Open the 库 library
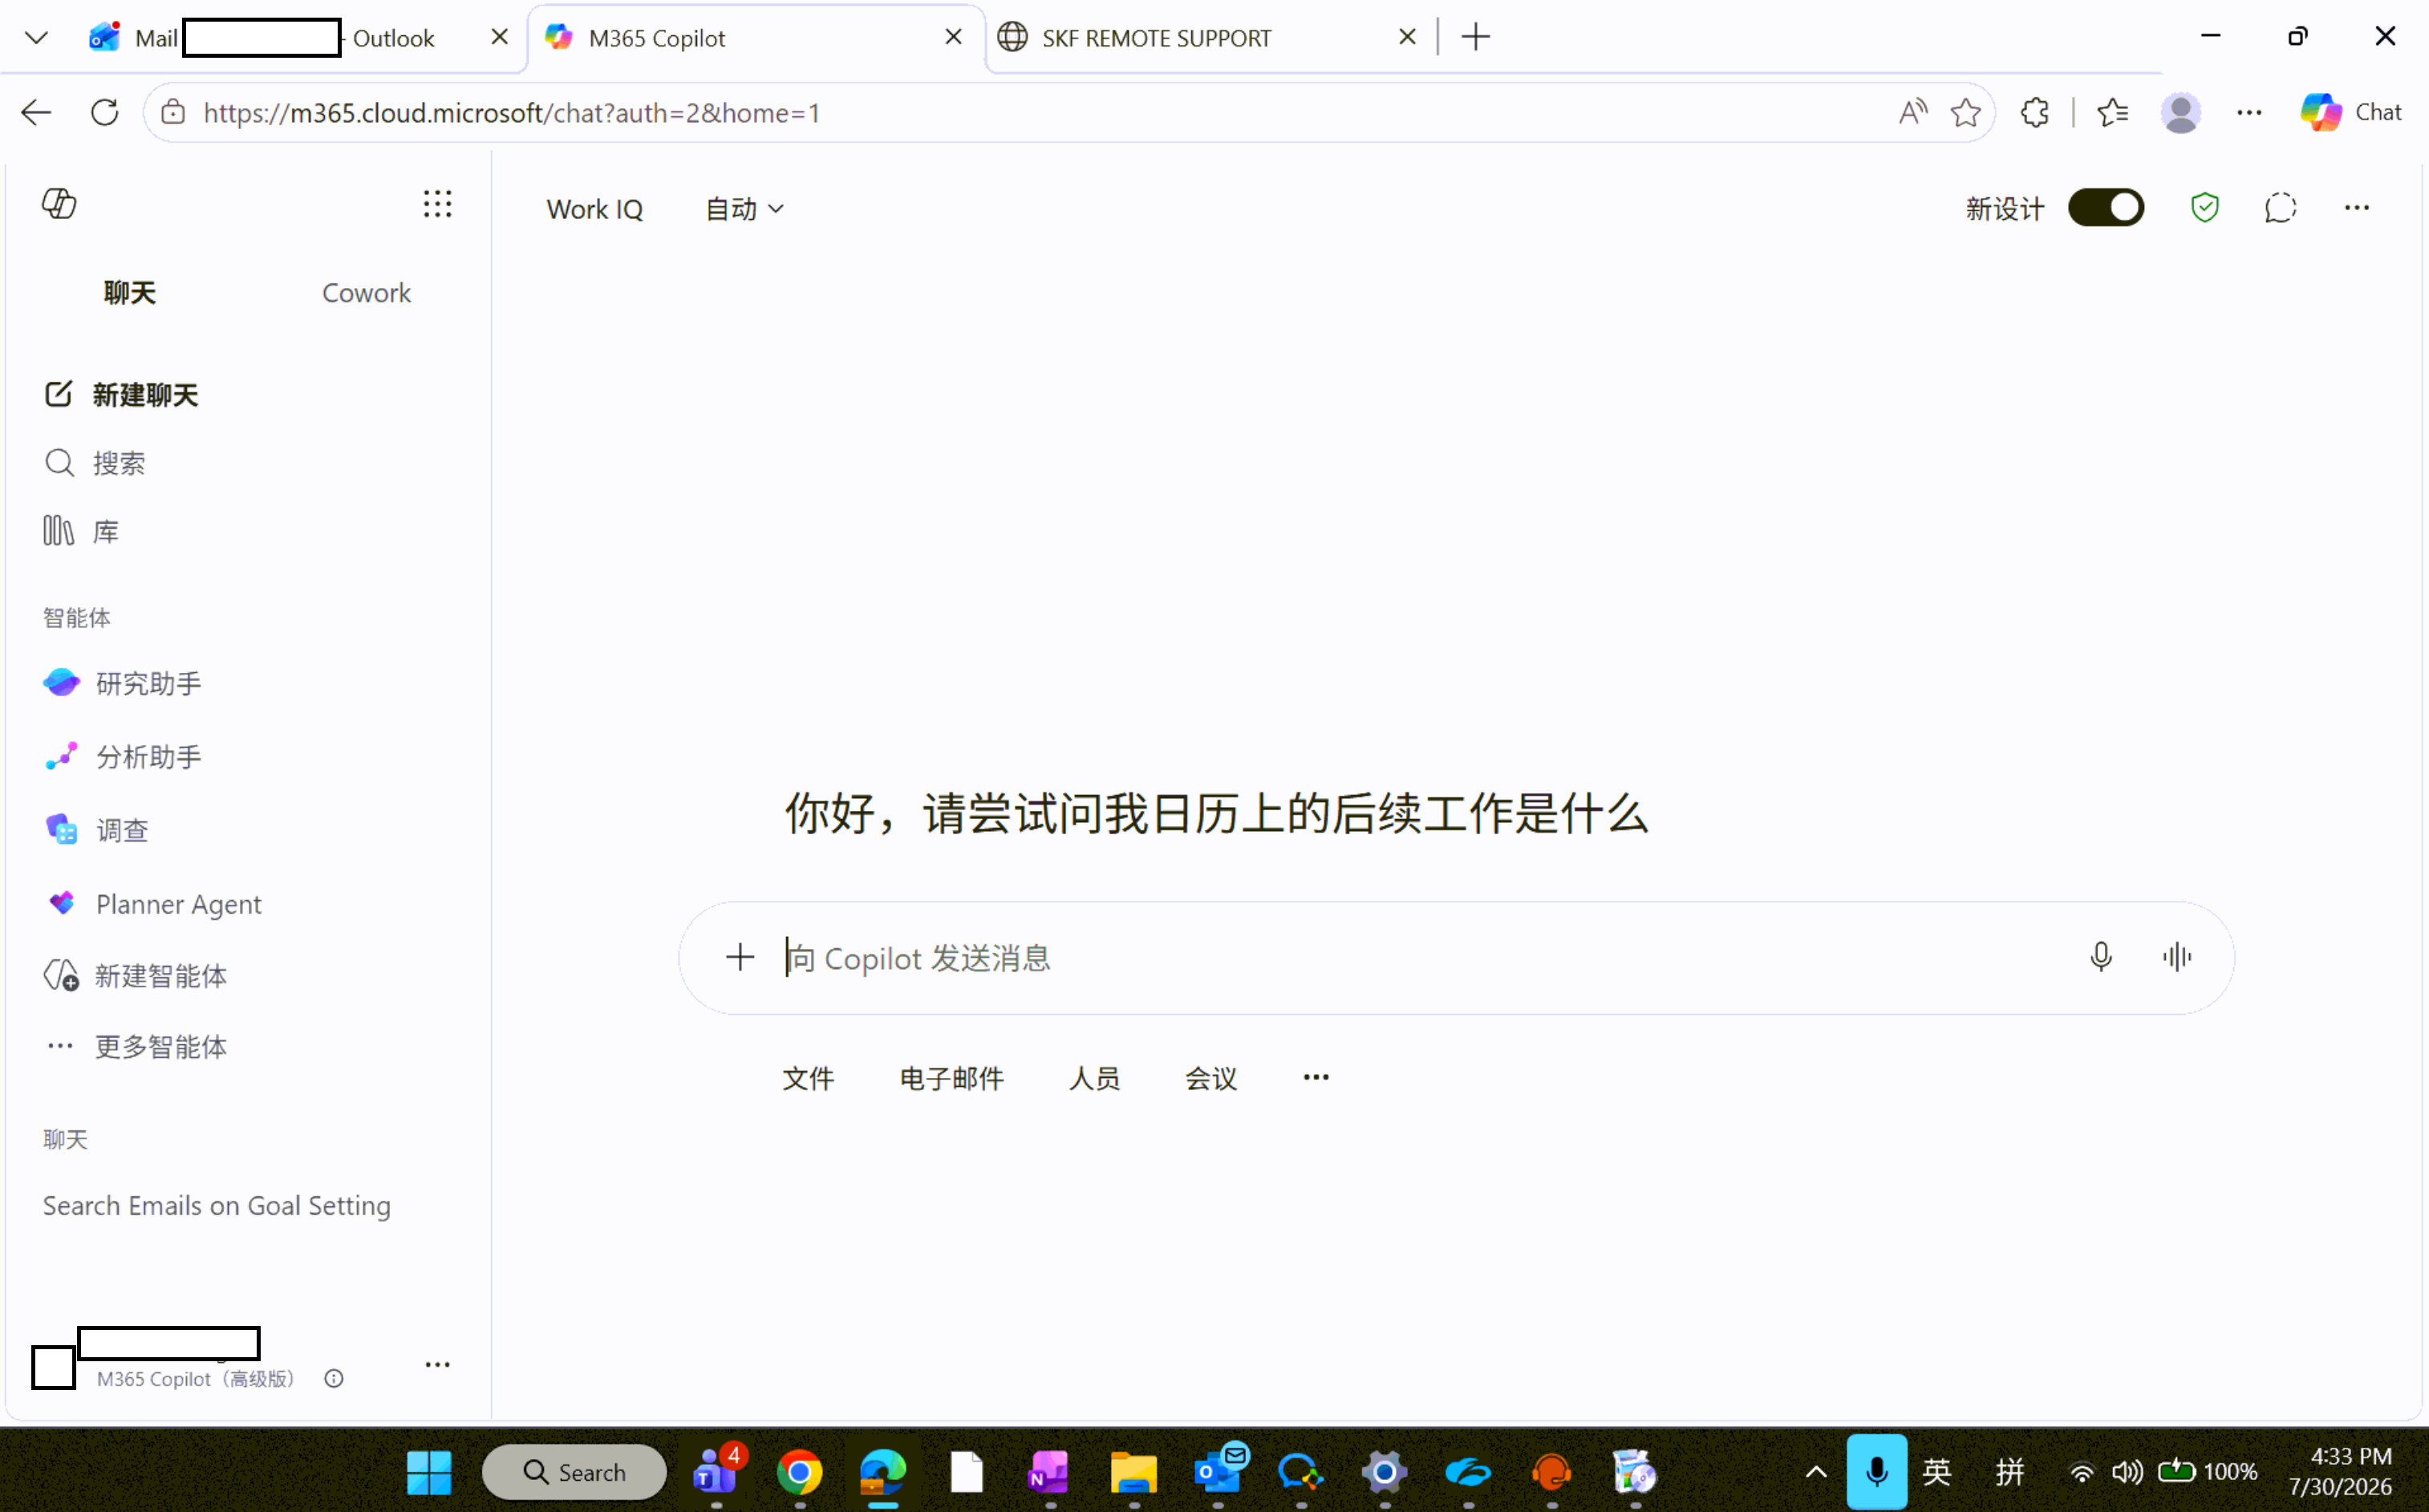Image resolution: width=2429 pixels, height=1512 pixels. click(81, 531)
